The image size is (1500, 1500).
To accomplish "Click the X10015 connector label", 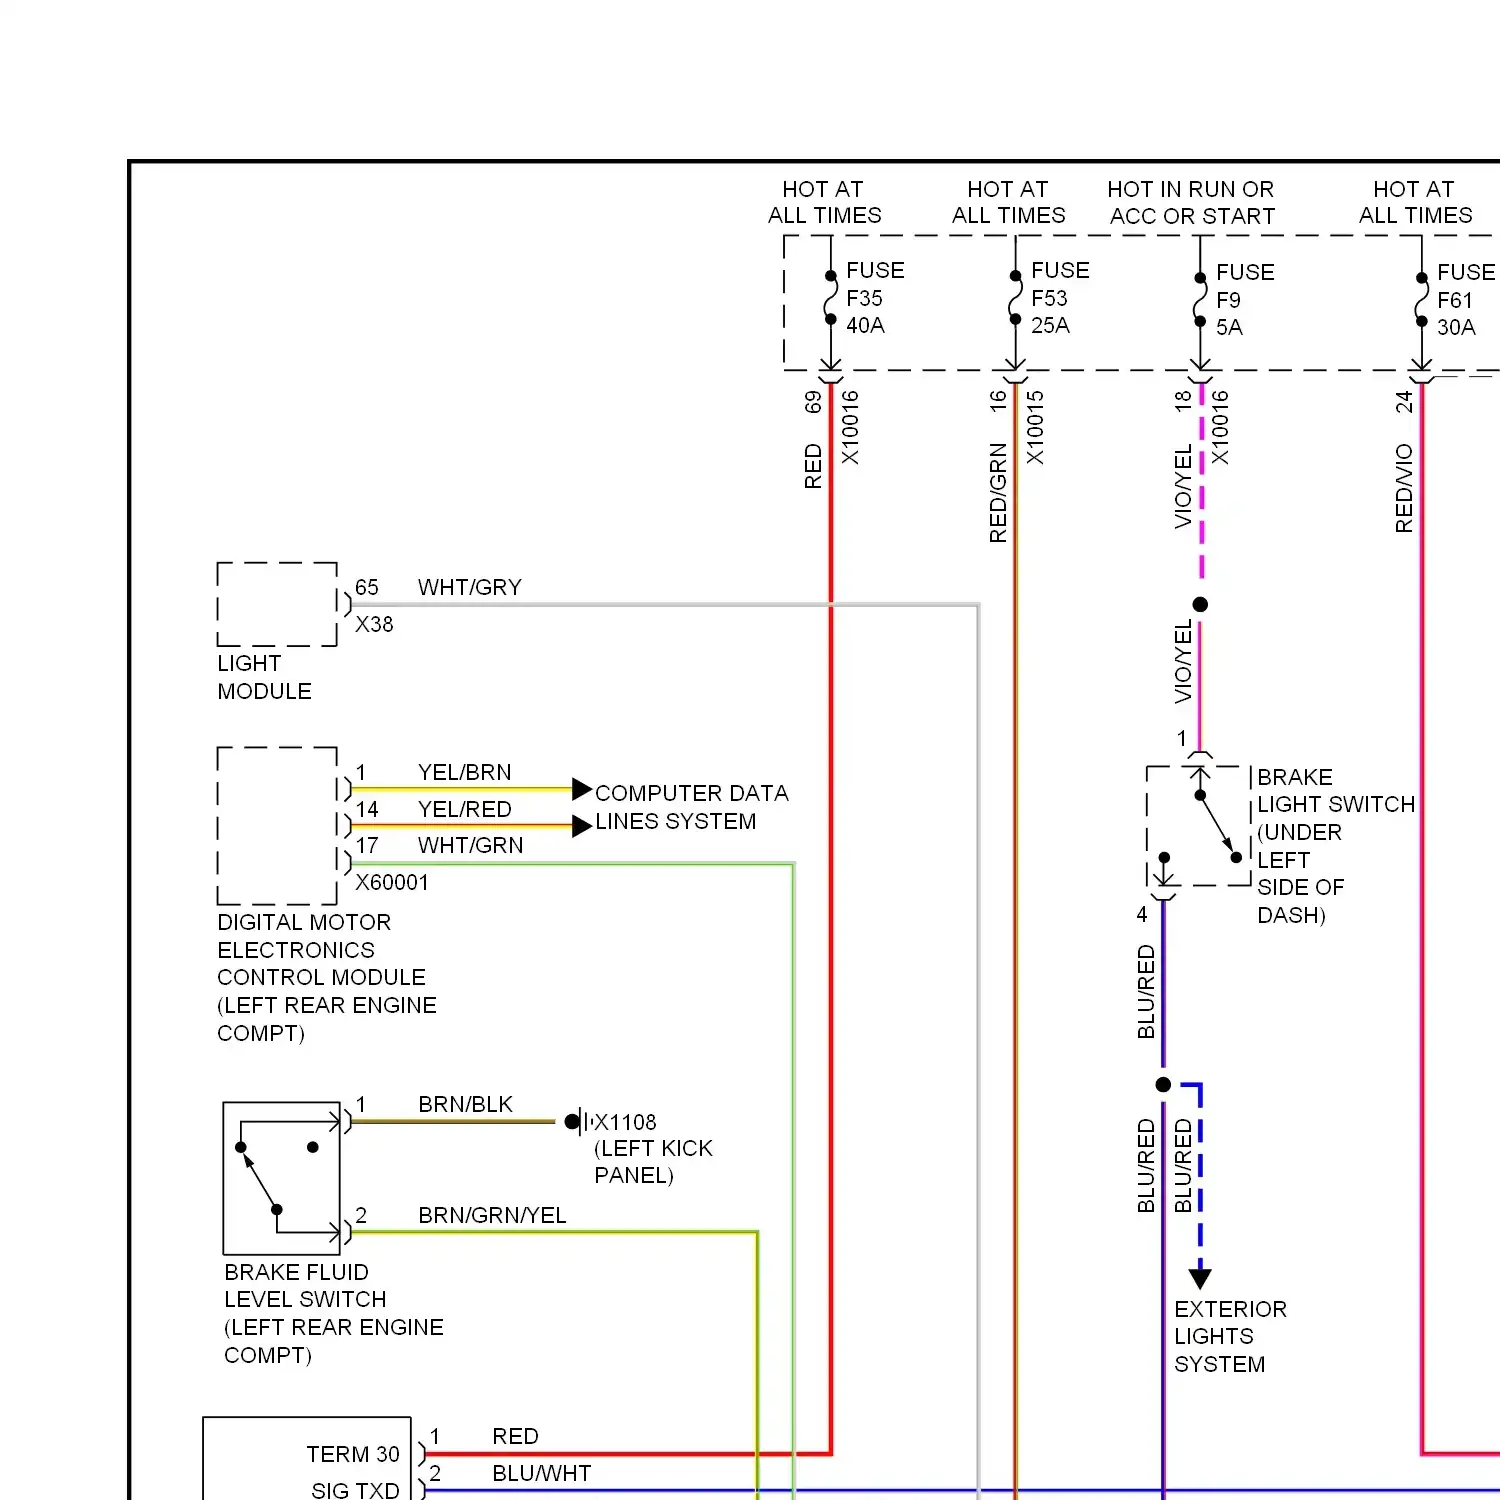I will [1035, 427].
